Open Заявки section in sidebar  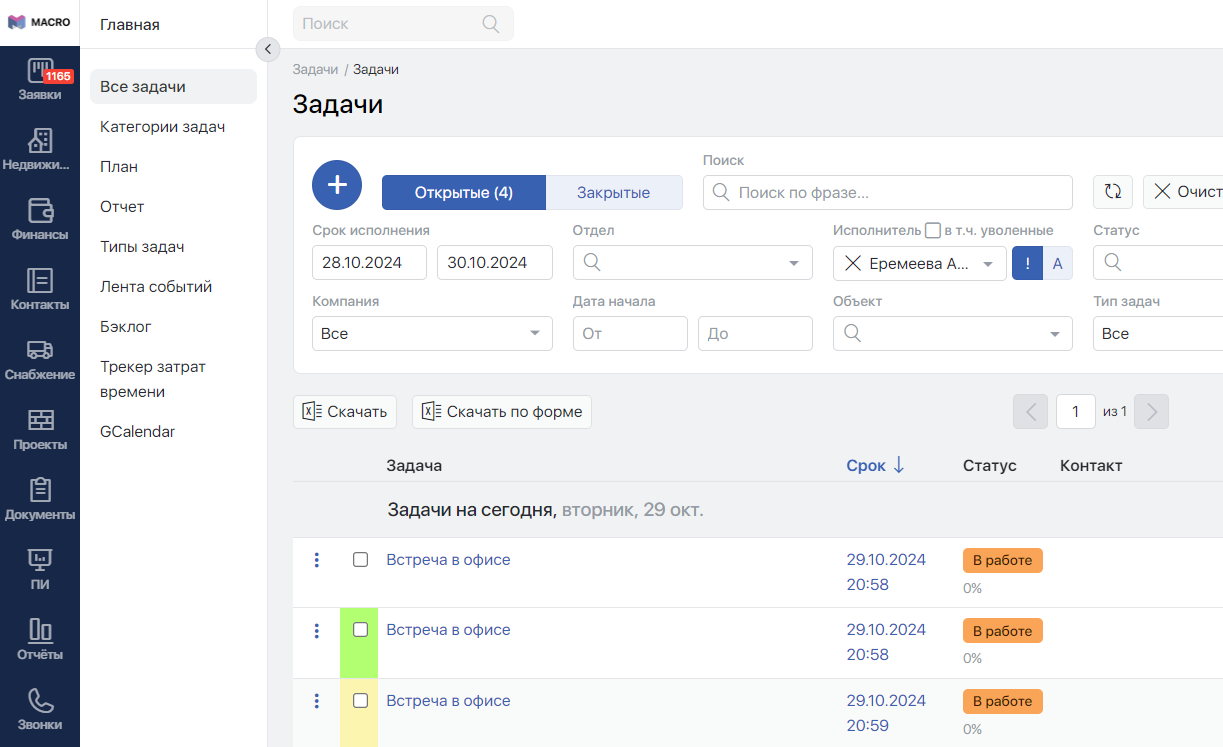(40, 80)
